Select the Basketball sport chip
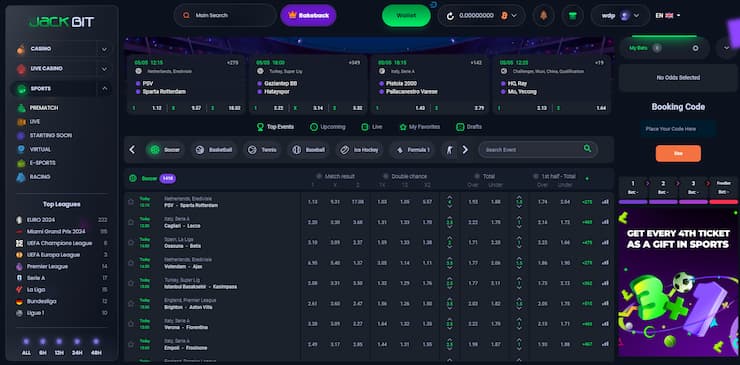This screenshot has width=740, height=365. point(214,150)
